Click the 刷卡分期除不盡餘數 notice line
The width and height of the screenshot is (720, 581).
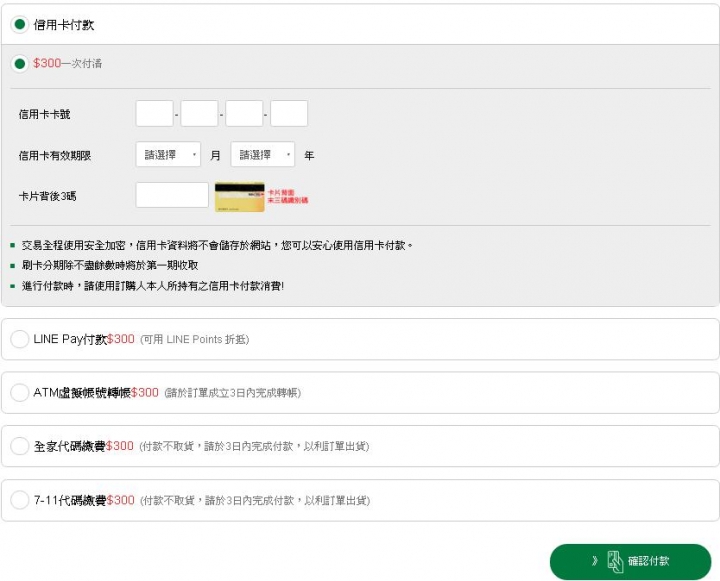click(x=110, y=265)
